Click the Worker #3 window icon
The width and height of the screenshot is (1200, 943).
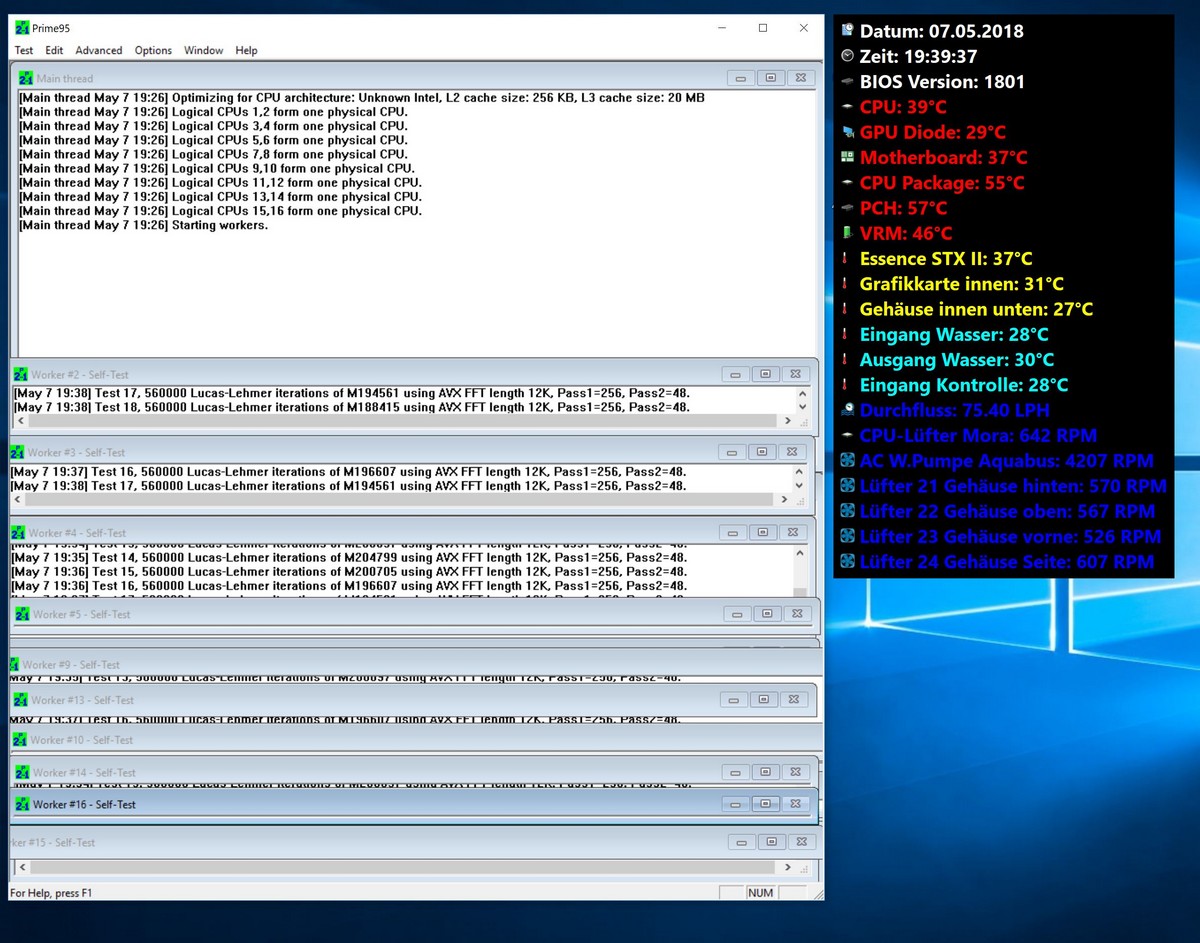coord(18,452)
